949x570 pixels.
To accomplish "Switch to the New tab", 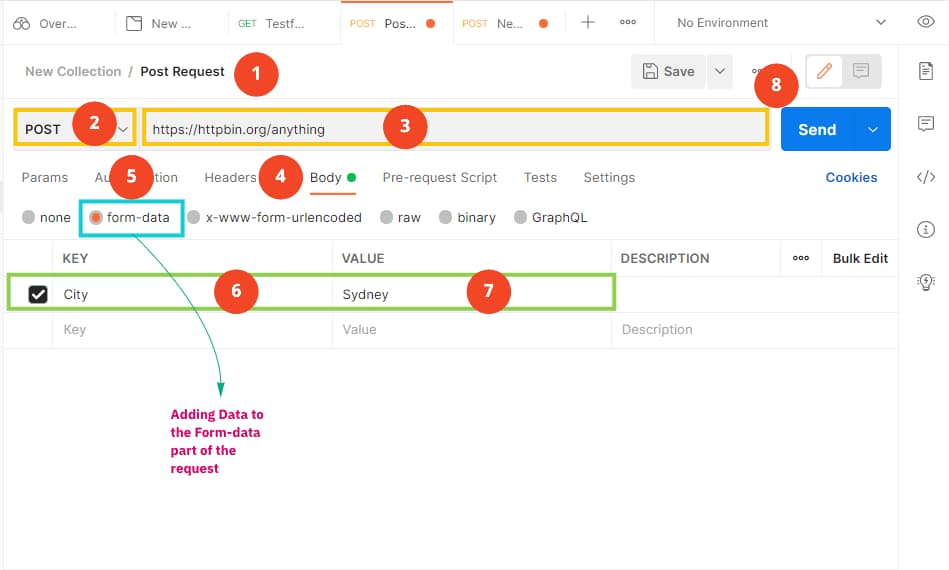I will point(159,24).
